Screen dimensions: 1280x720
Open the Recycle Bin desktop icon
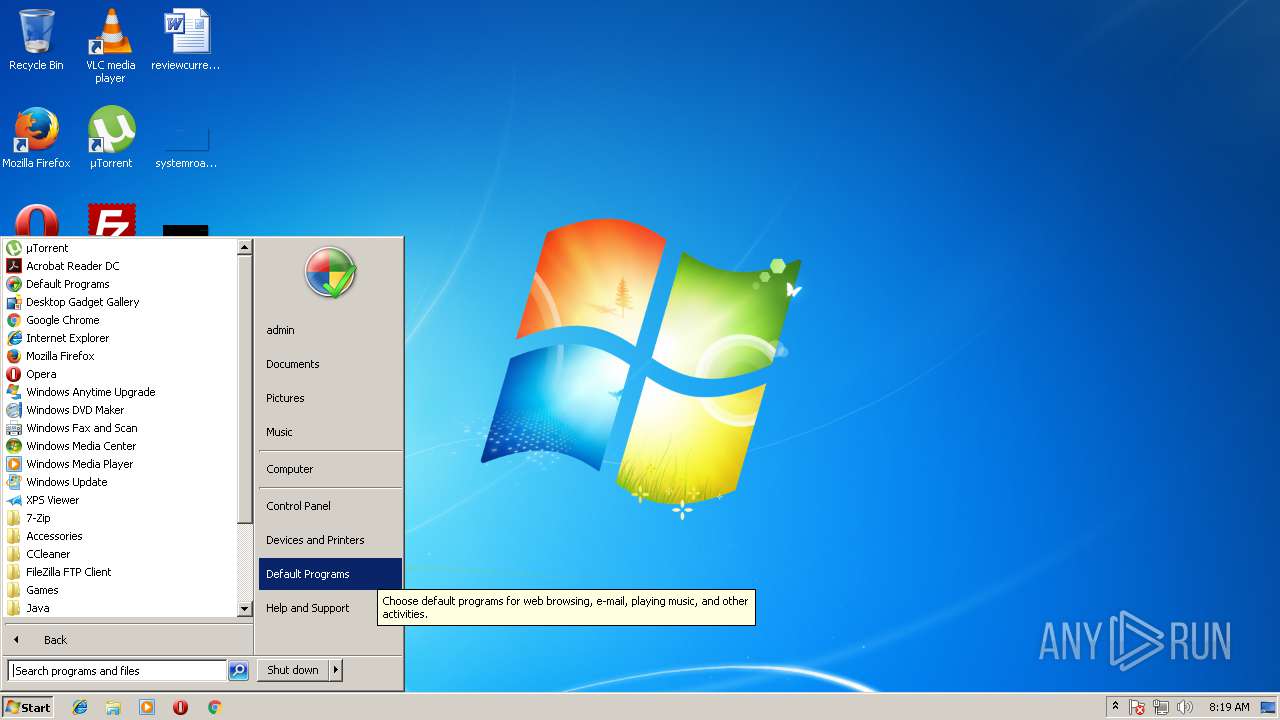click(36, 40)
